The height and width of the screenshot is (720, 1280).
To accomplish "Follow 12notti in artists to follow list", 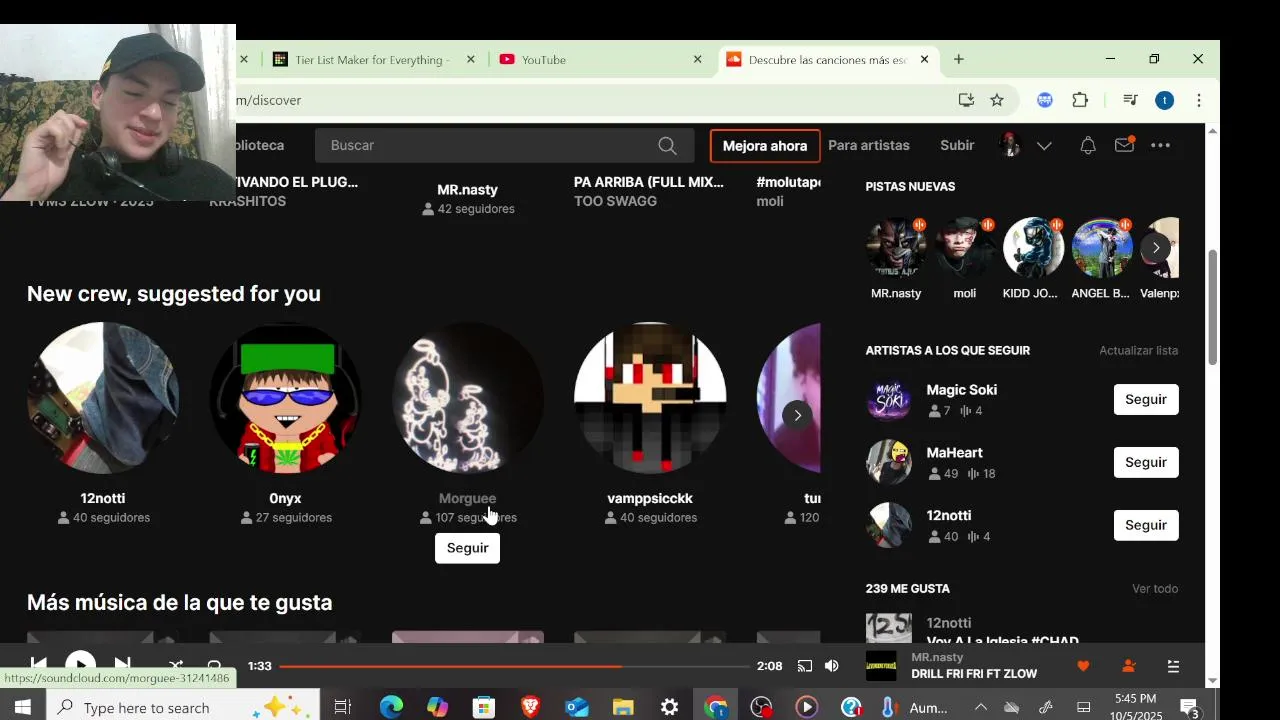I will (x=1146, y=525).
